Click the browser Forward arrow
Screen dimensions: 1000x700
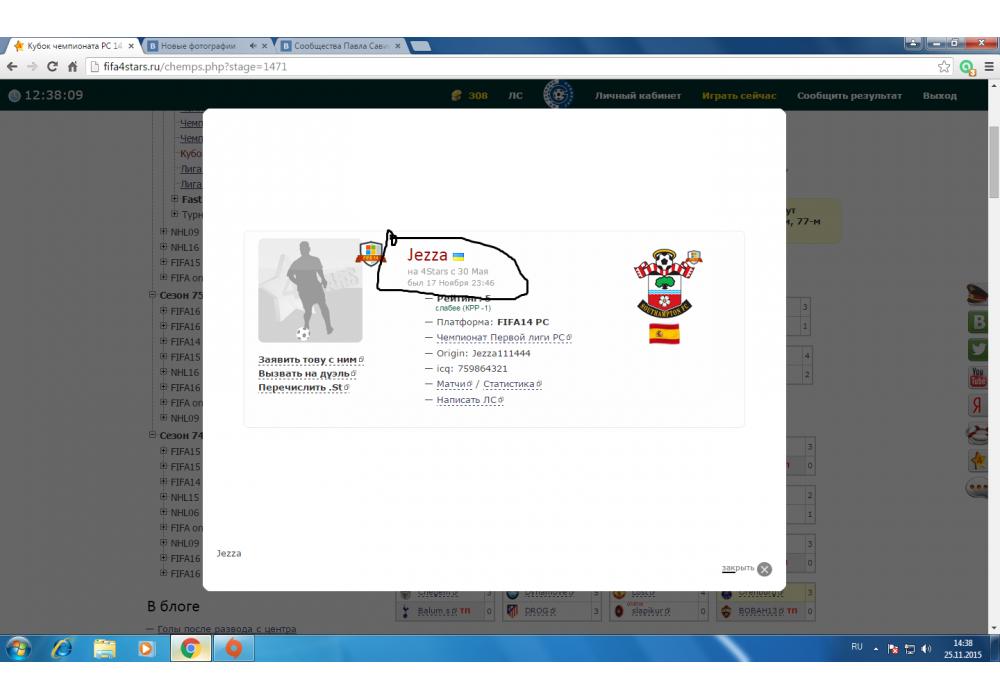(32, 66)
